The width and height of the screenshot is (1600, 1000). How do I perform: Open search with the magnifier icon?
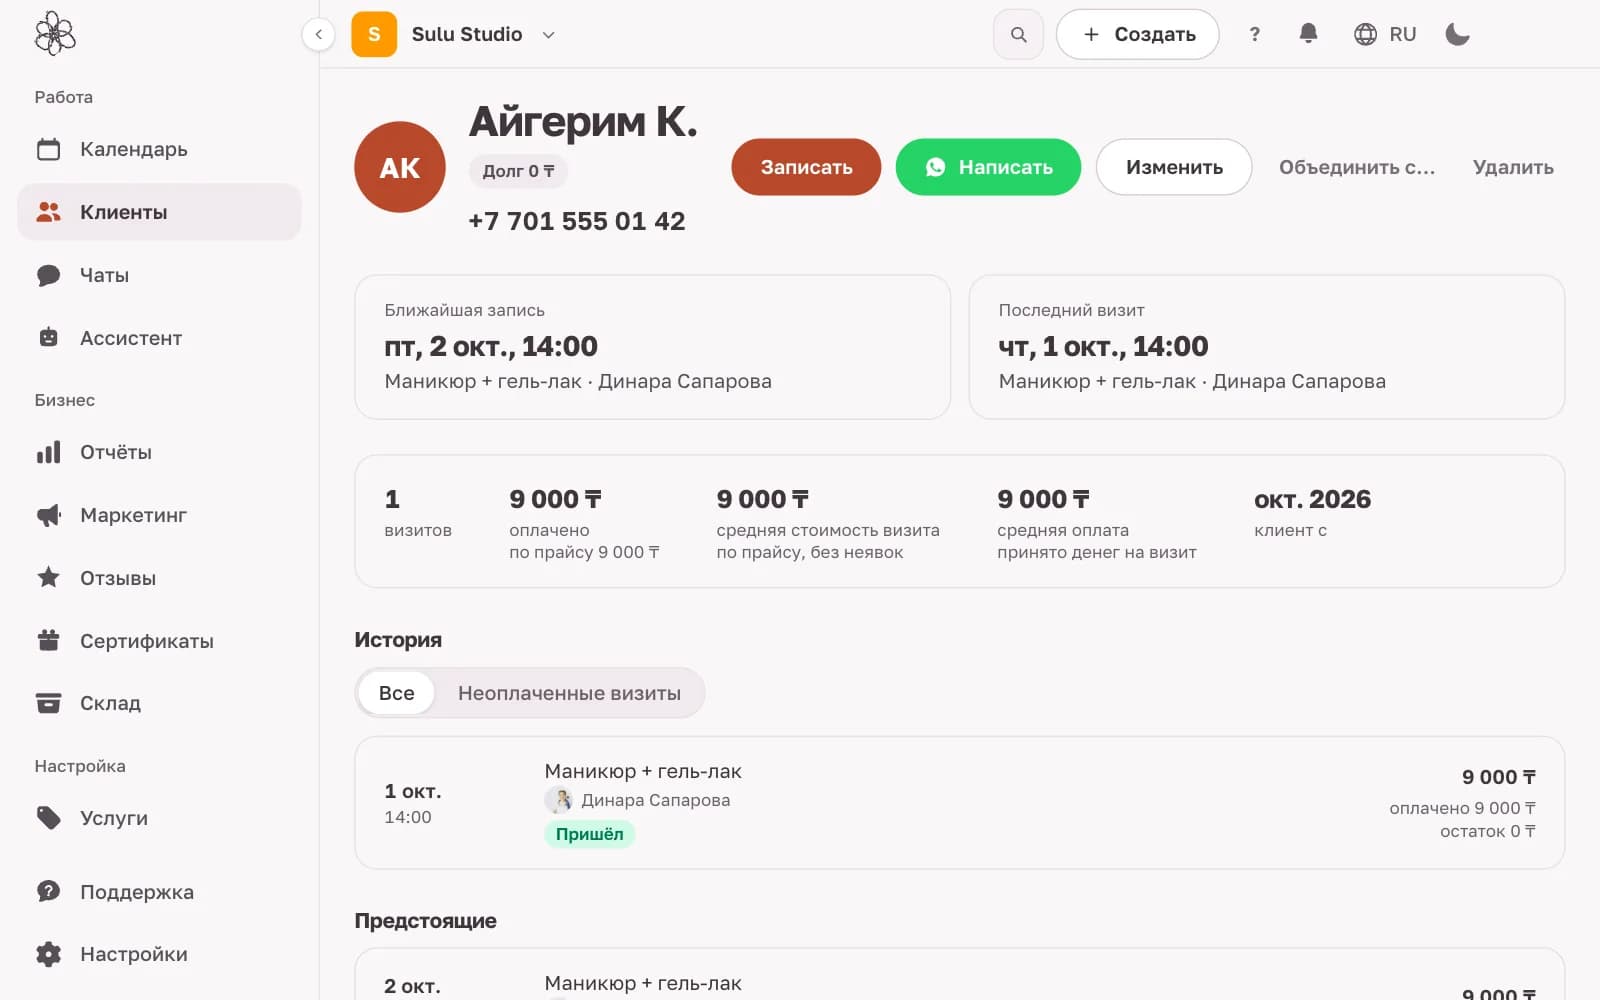(x=1018, y=34)
